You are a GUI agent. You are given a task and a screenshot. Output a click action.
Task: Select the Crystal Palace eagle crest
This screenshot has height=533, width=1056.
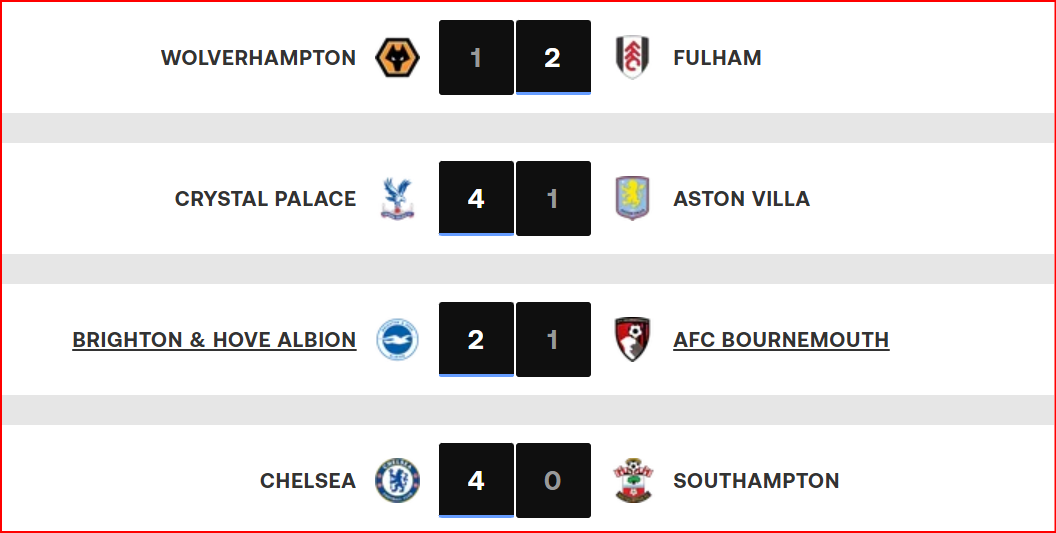tap(397, 198)
